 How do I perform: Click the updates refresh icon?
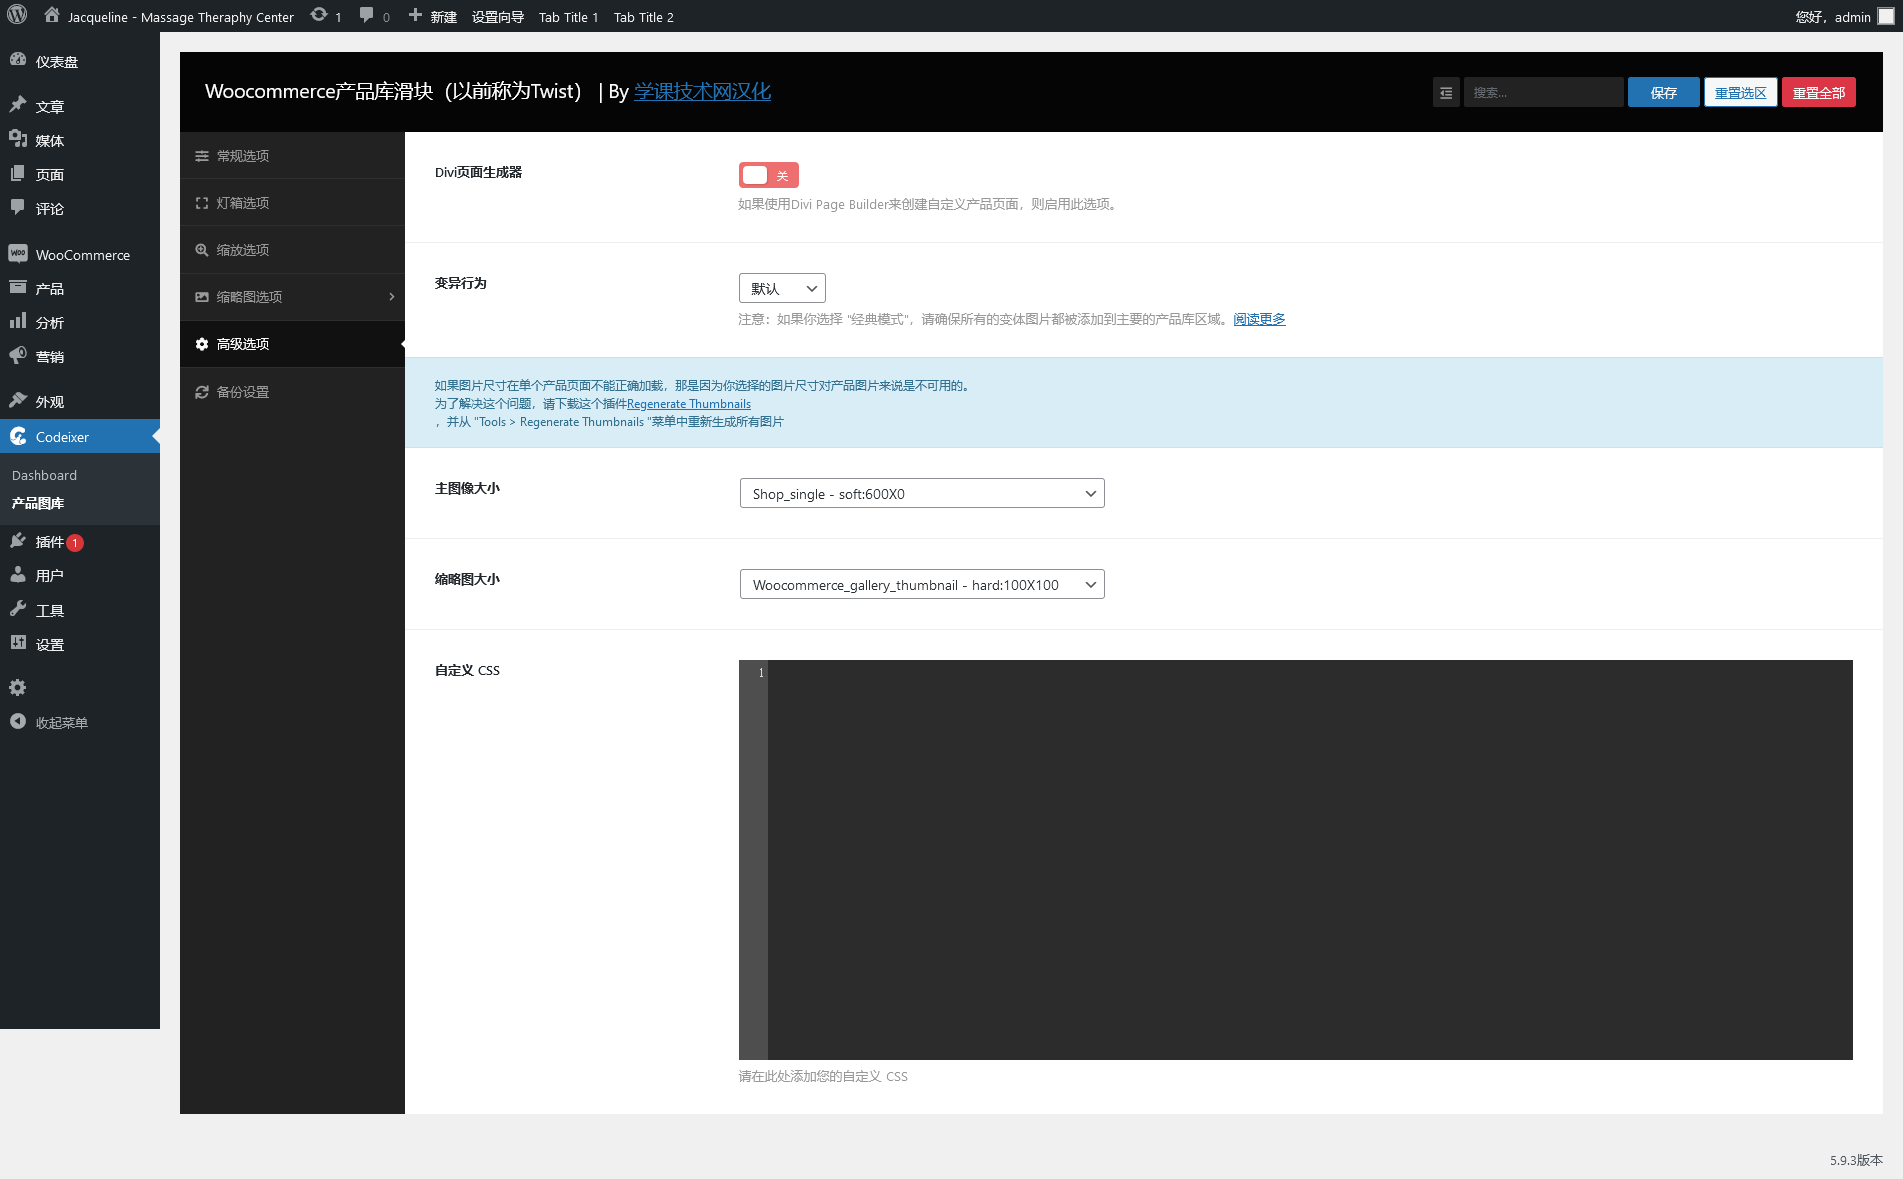click(319, 16)
